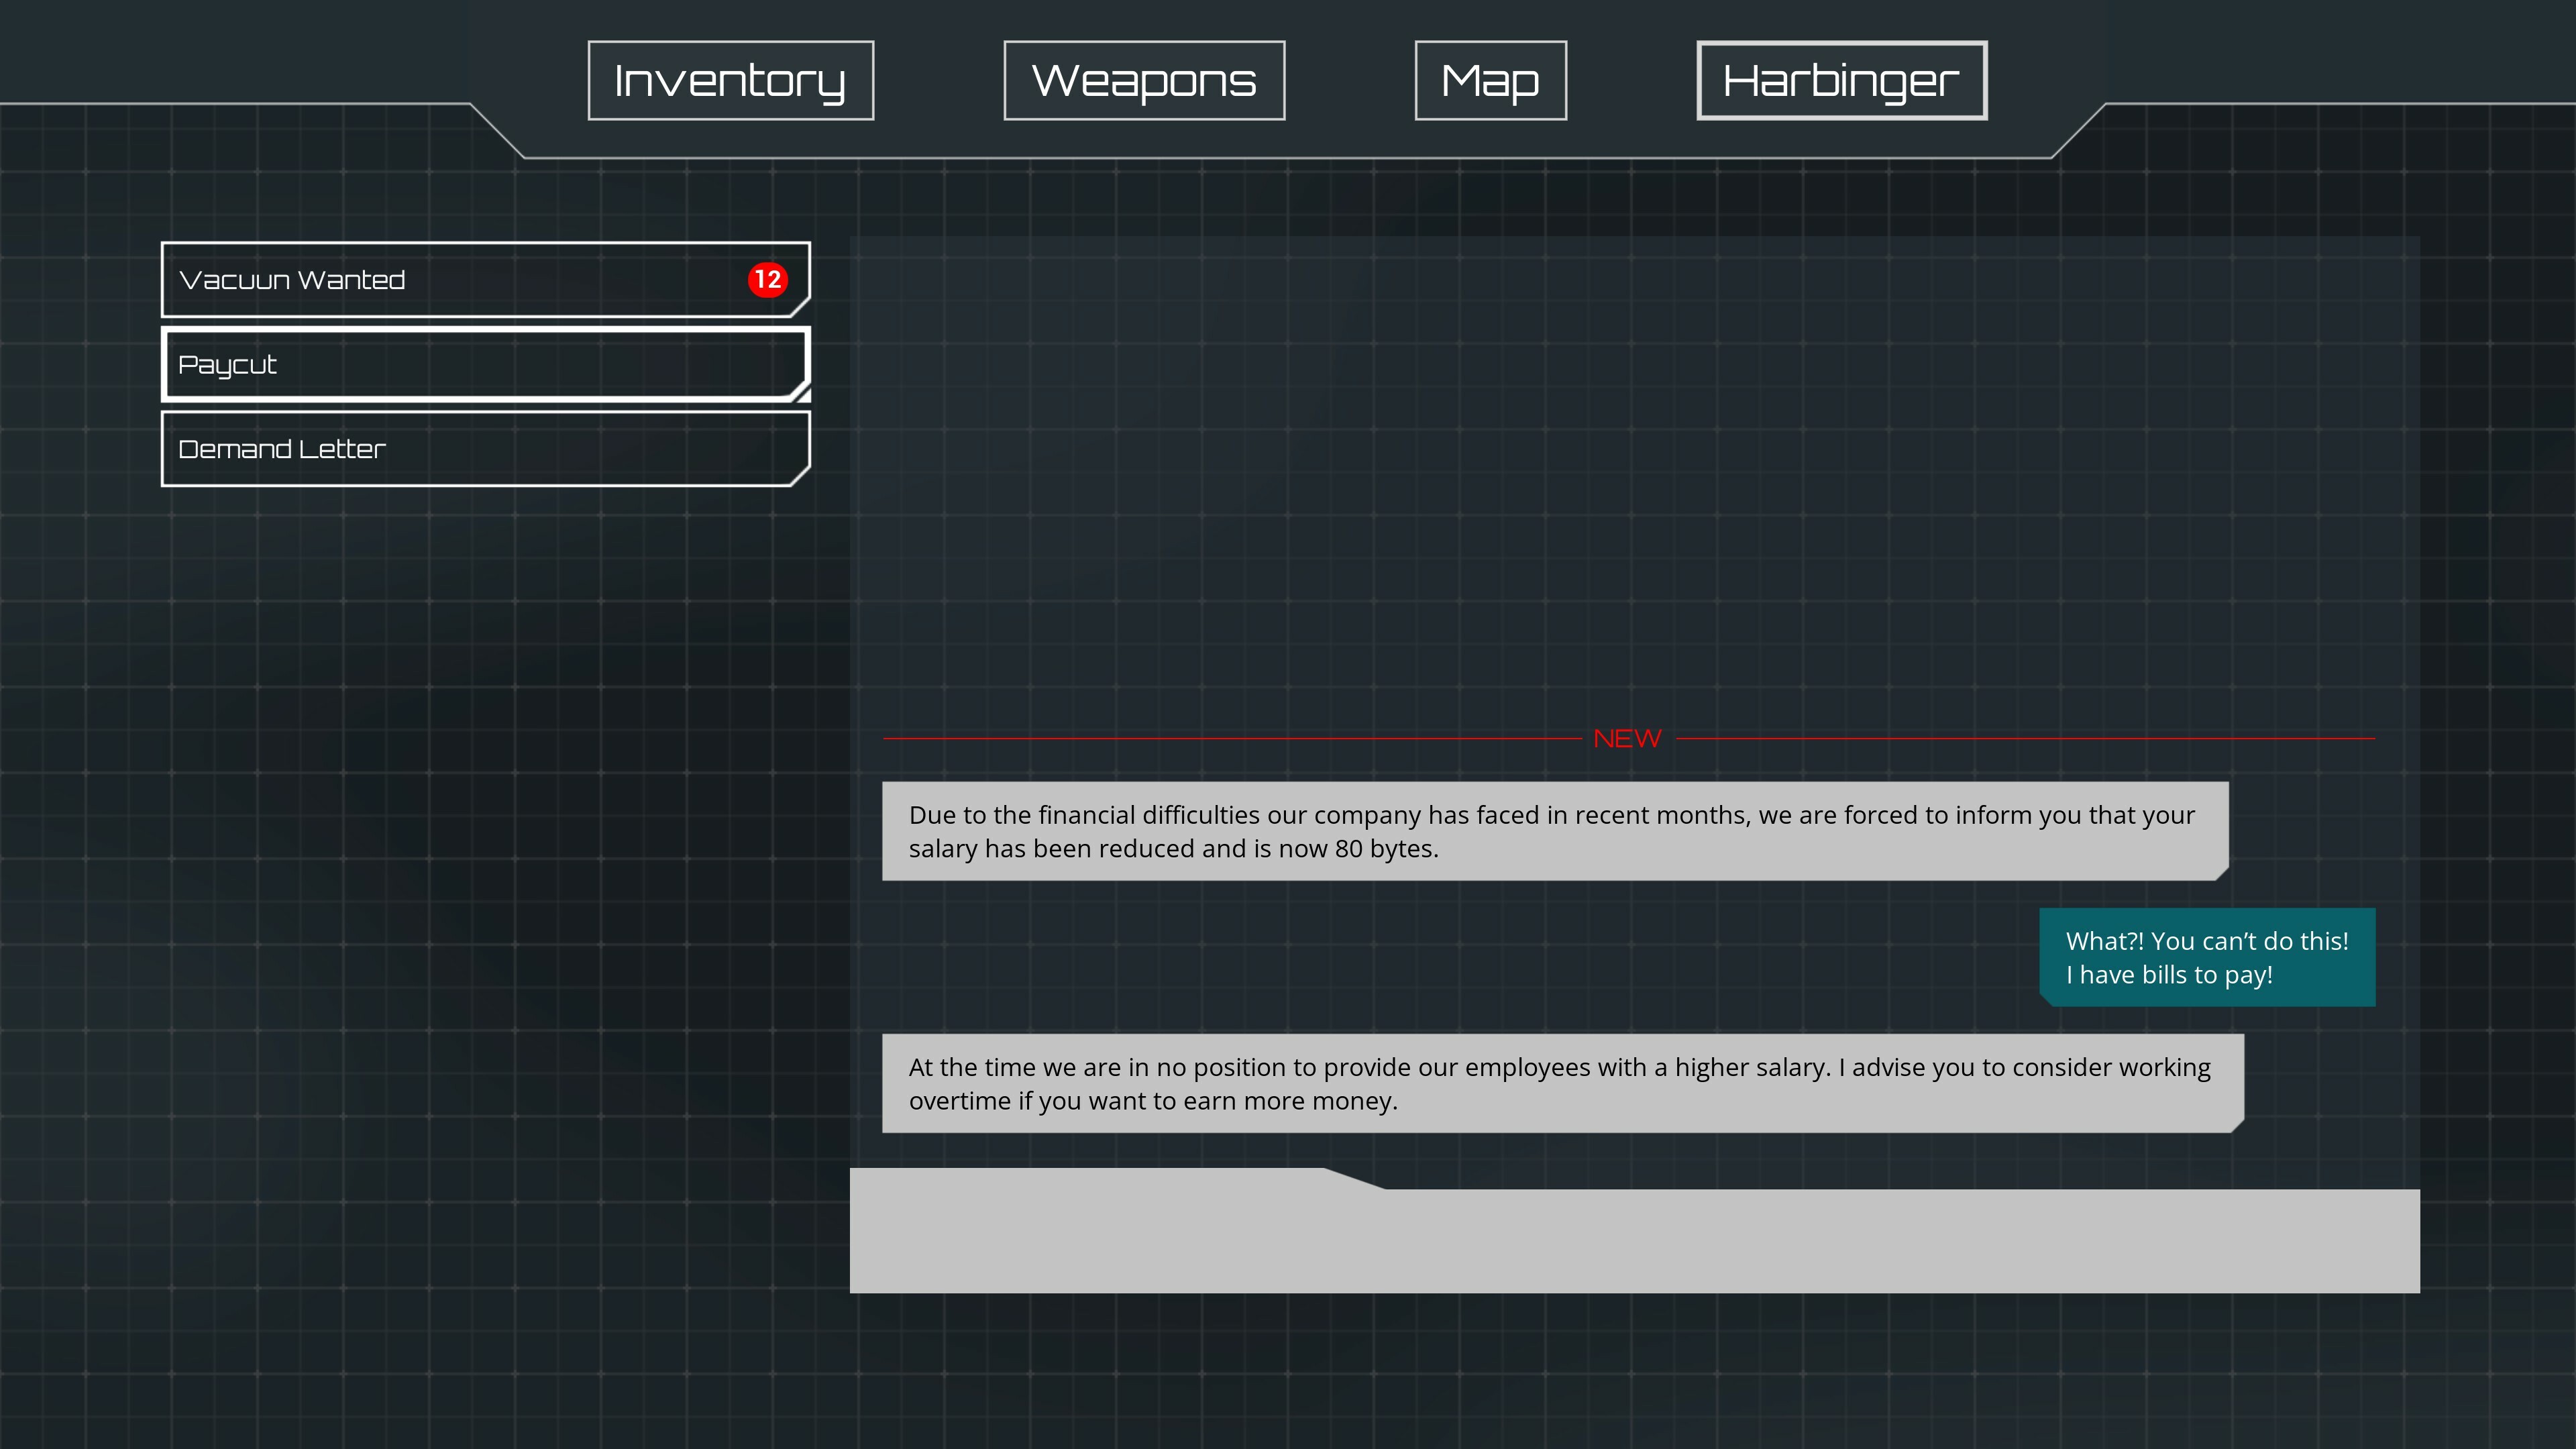Open the Harbinger messaging tab
2576x1449 pixels.
point(1841,79)
